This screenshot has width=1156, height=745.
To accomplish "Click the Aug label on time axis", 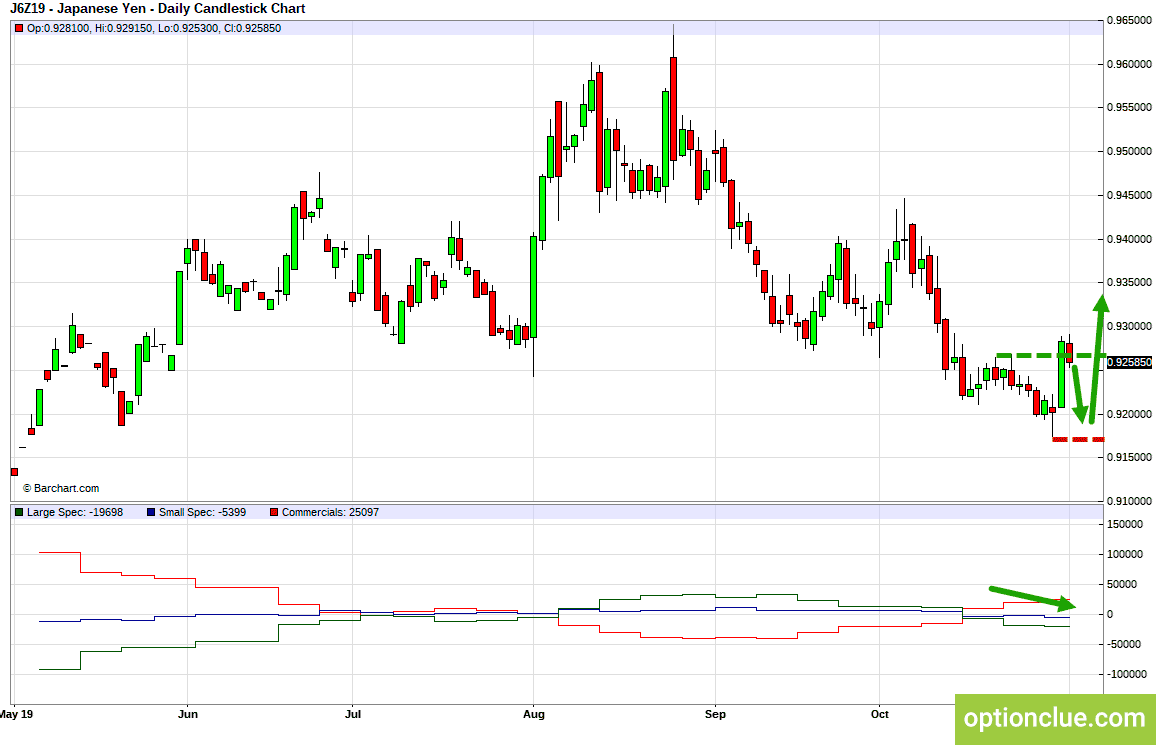I will point(534,714).
